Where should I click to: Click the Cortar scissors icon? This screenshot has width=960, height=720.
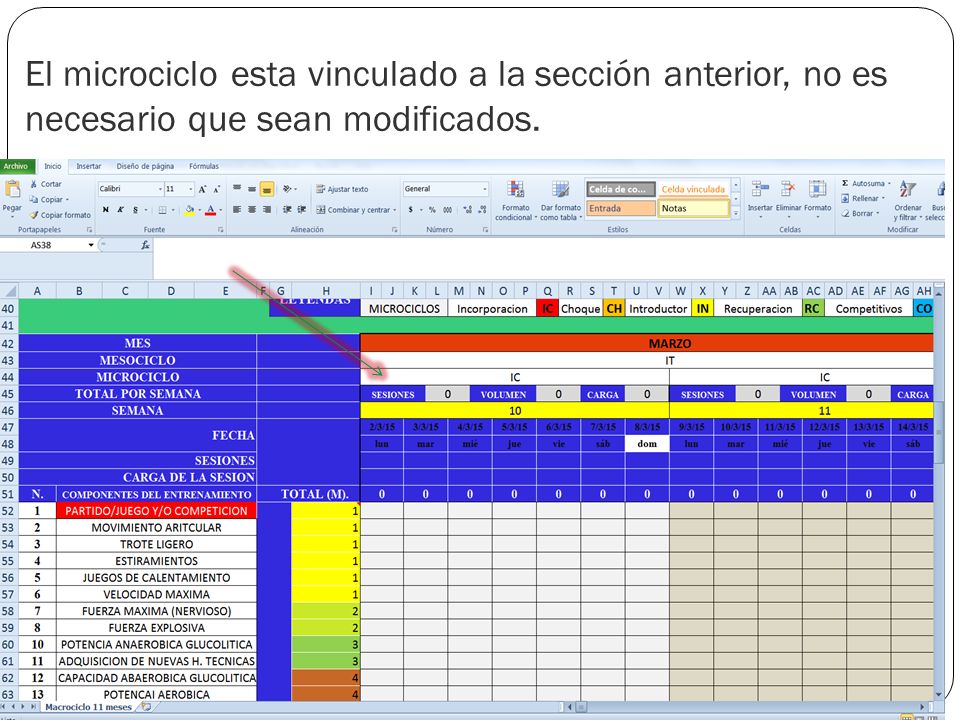(34, 184)
